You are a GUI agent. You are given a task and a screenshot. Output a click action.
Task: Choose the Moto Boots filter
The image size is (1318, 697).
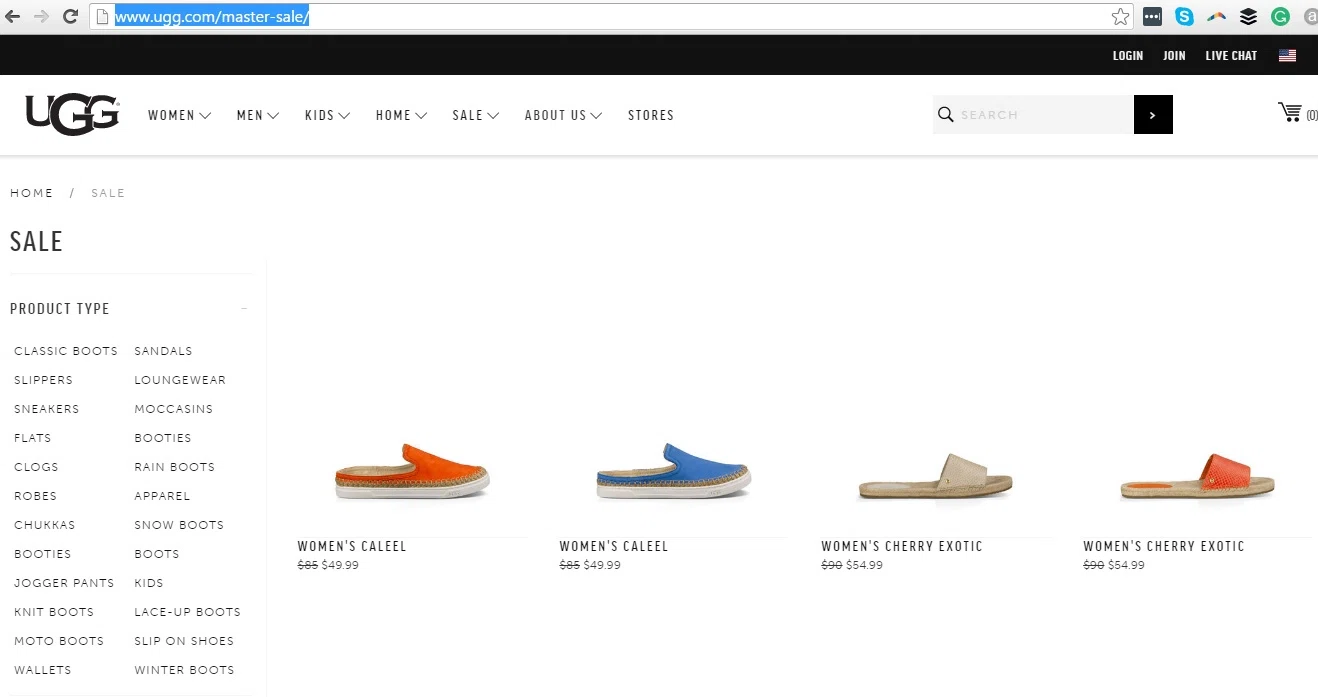click(x=59, y=641)
